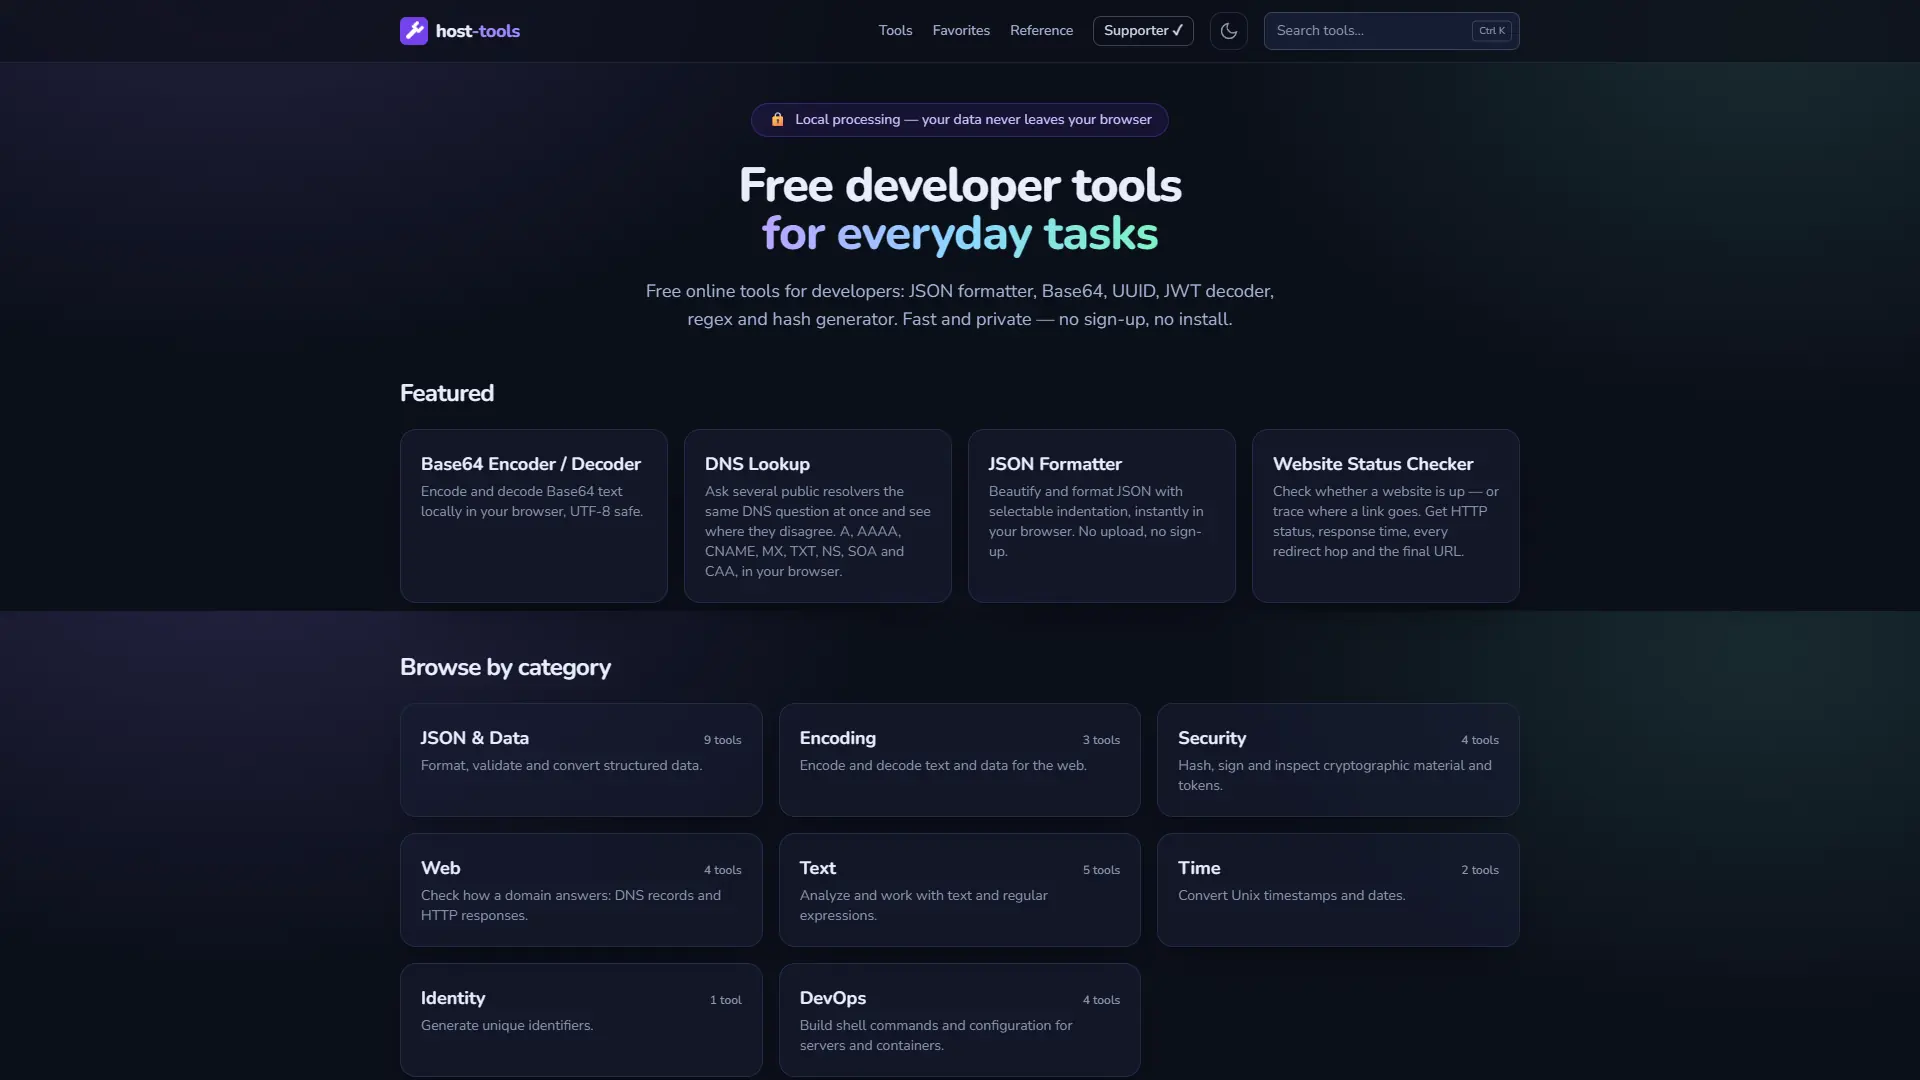
Task: Click 'Convert Unix timestamps and dates.' text
Action: 1291,895
